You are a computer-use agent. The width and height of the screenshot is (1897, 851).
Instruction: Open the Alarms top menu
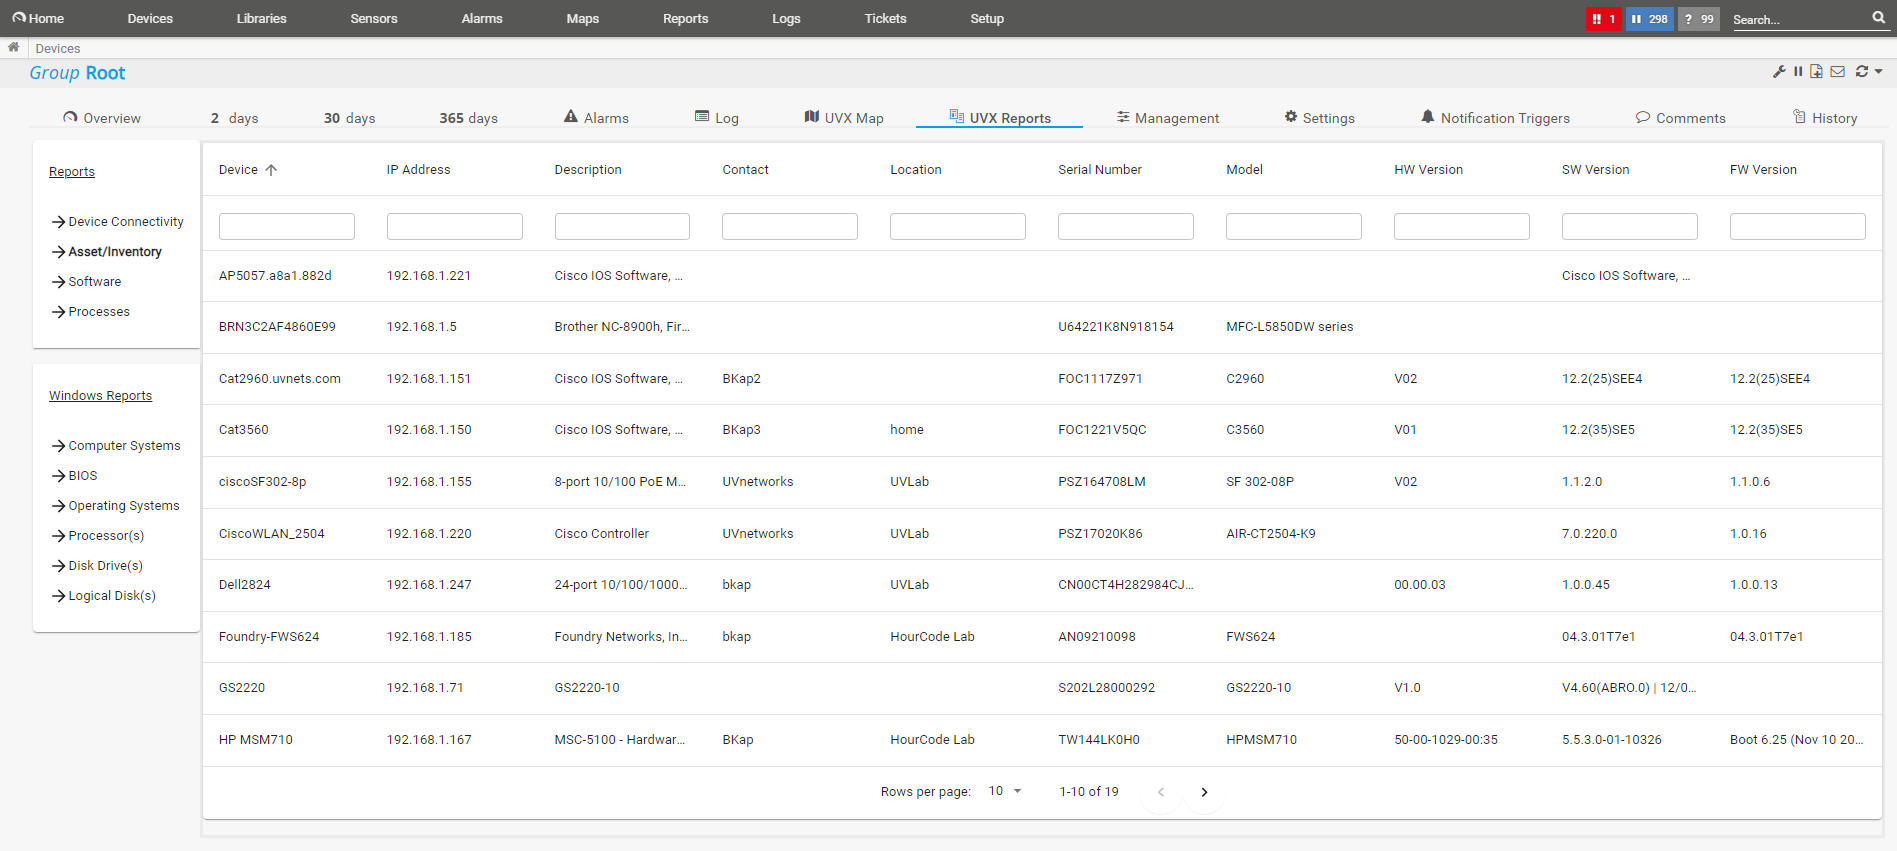tap(482, 18)
